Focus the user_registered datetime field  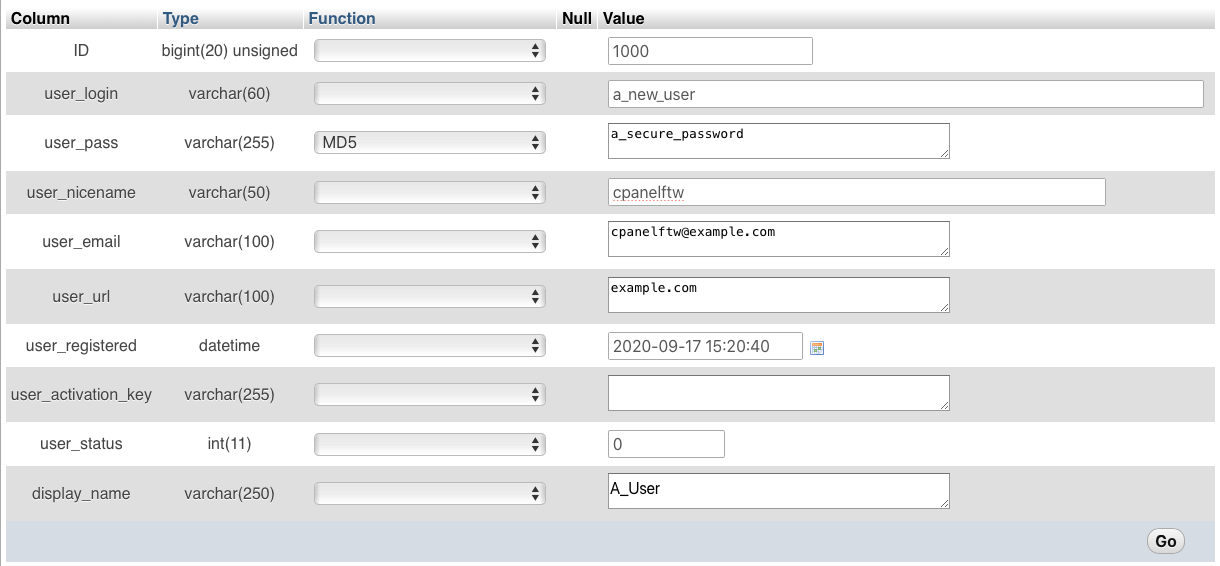click(705, 346)
